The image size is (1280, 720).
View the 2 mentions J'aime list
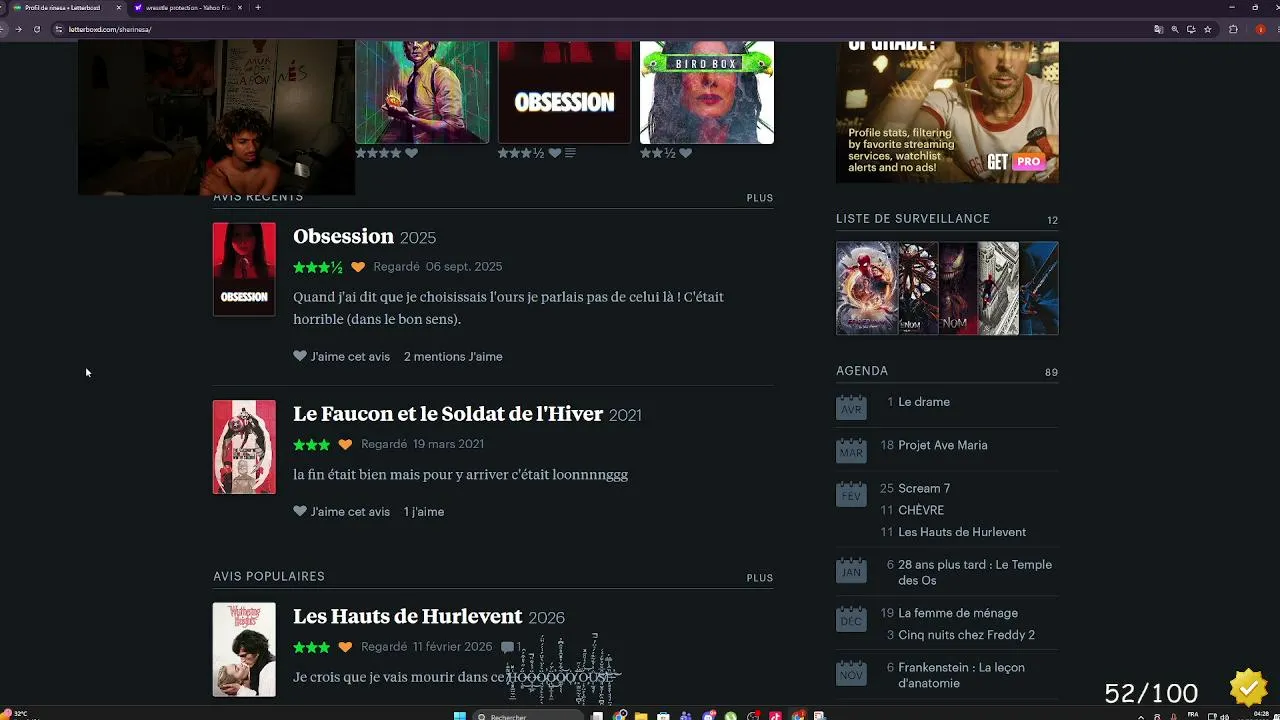click(x=453, y=356)
